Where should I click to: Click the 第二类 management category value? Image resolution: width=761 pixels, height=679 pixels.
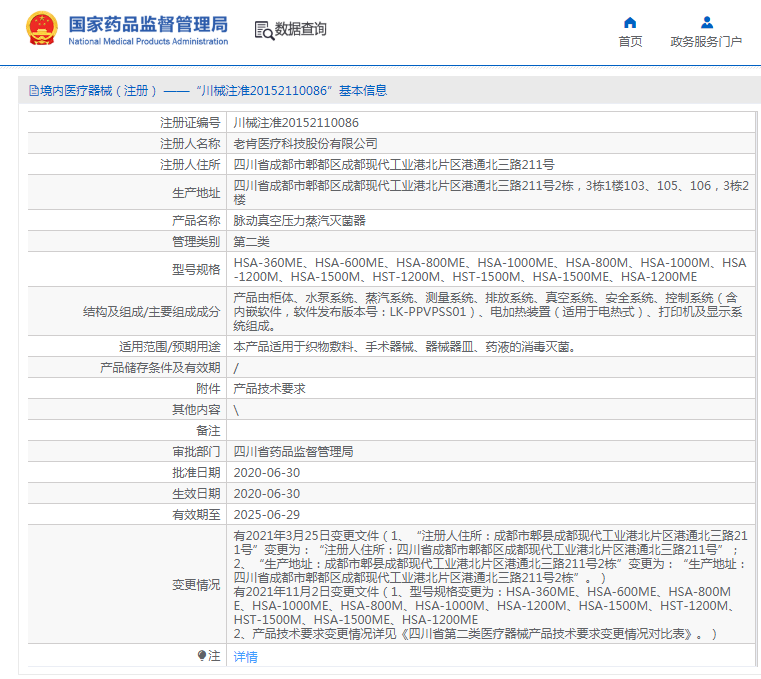[x=251, y=242]
